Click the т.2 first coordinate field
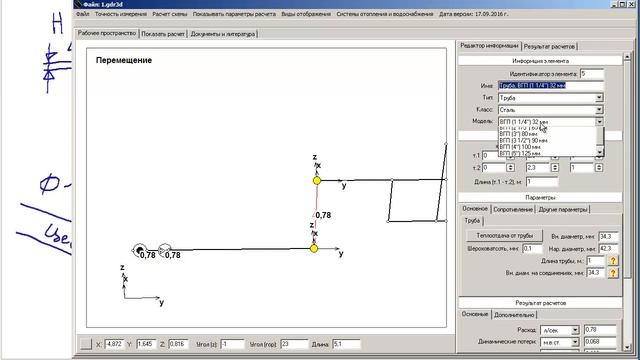The height and width of the screenshot is (360, 640). tap(494, 168)
